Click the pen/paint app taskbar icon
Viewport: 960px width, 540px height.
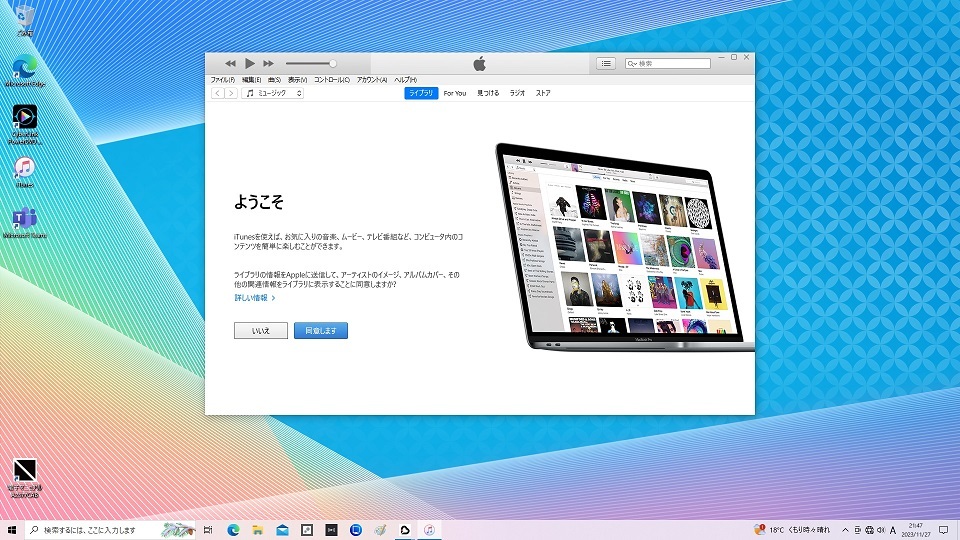pyautogui.click(x=380, y=530)
